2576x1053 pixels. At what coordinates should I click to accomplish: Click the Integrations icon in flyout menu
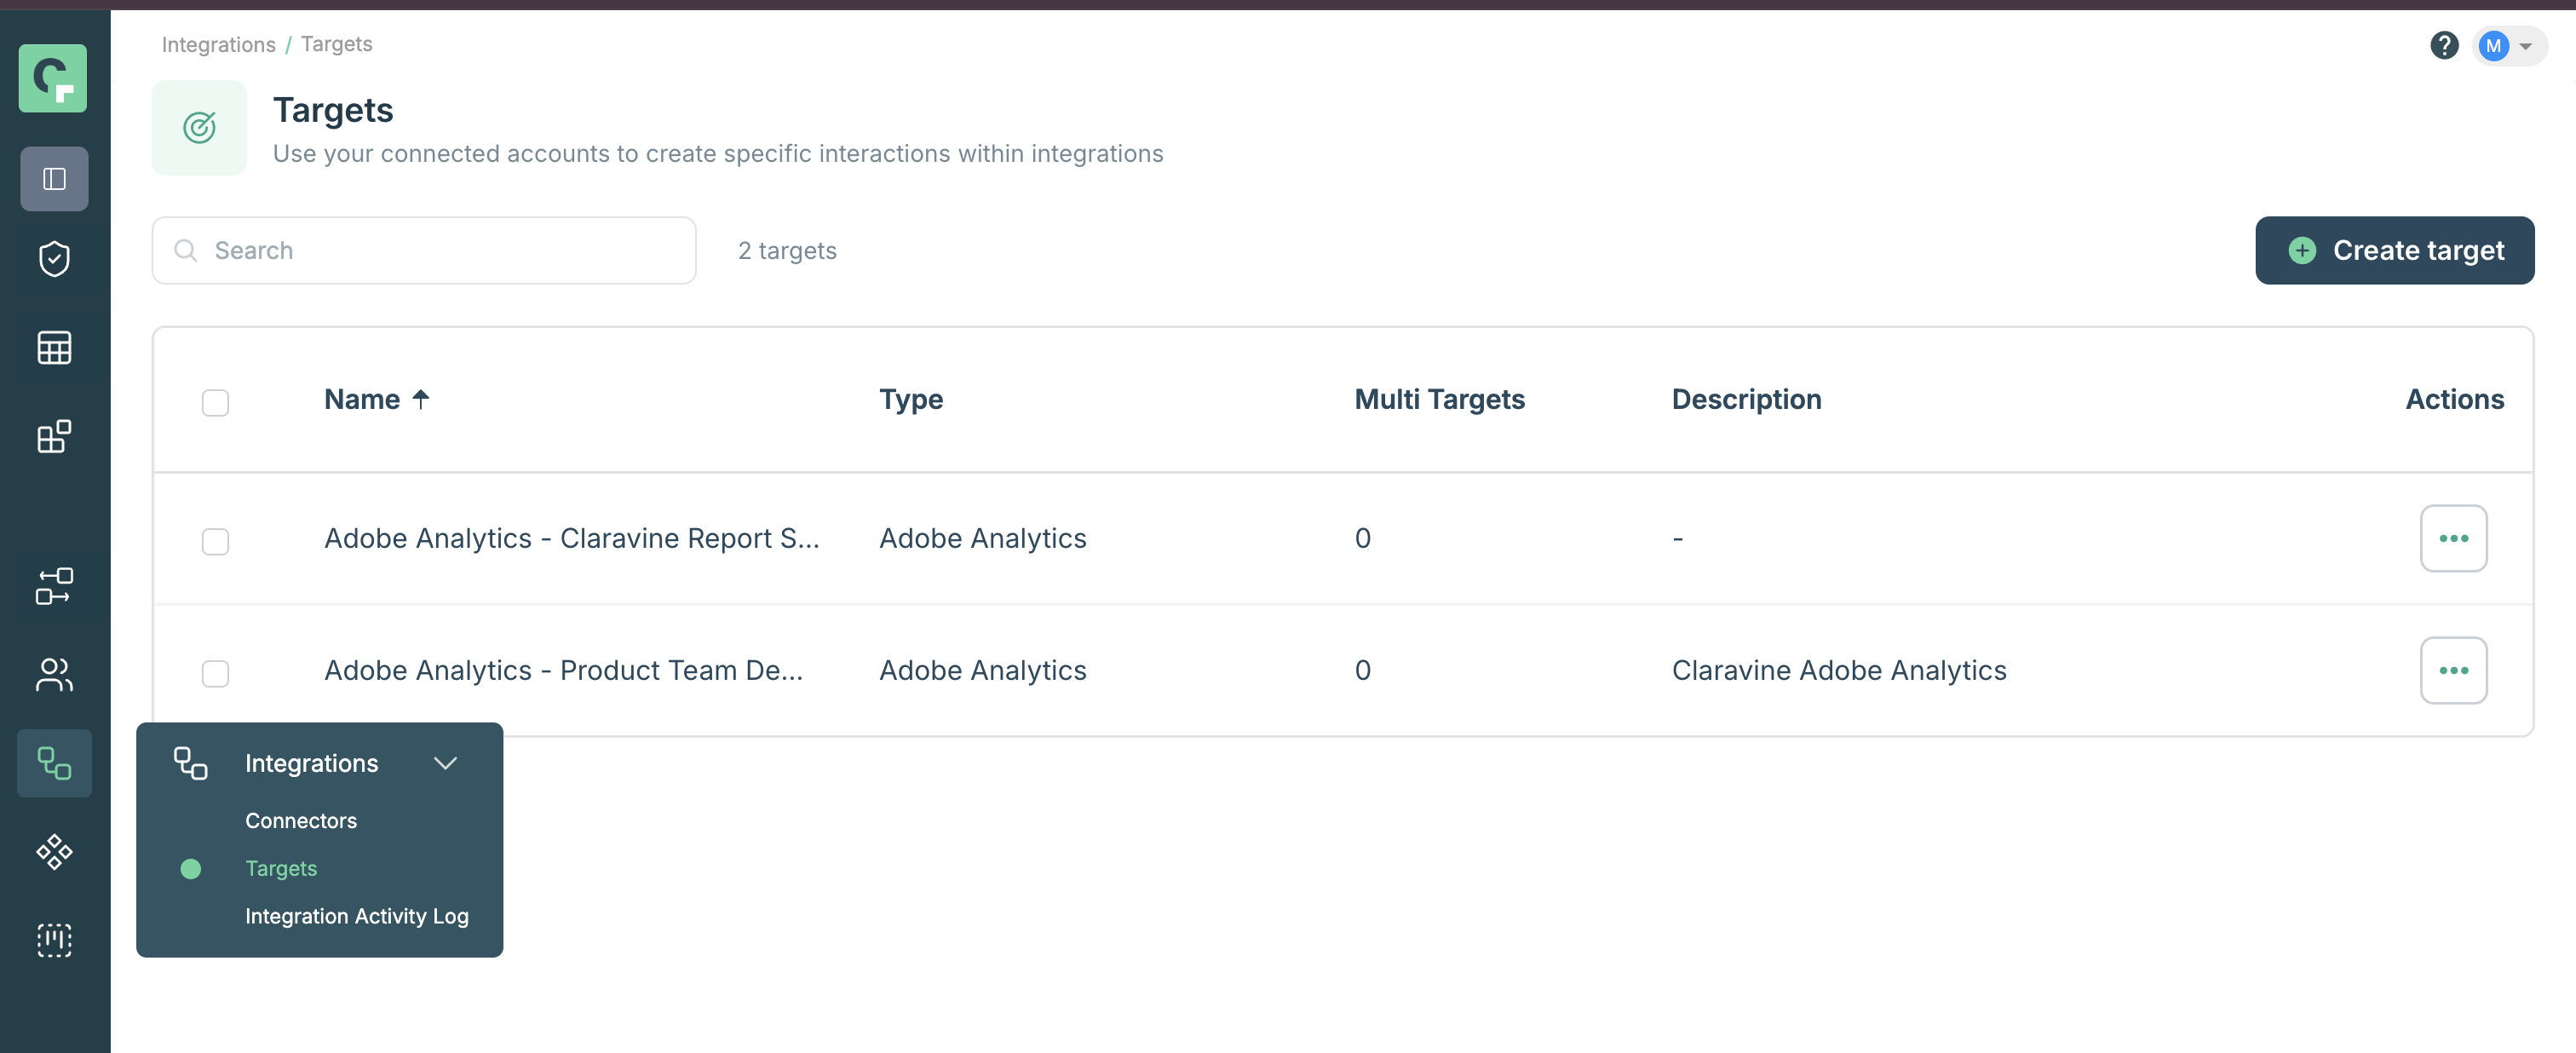(x=190, y=763)
